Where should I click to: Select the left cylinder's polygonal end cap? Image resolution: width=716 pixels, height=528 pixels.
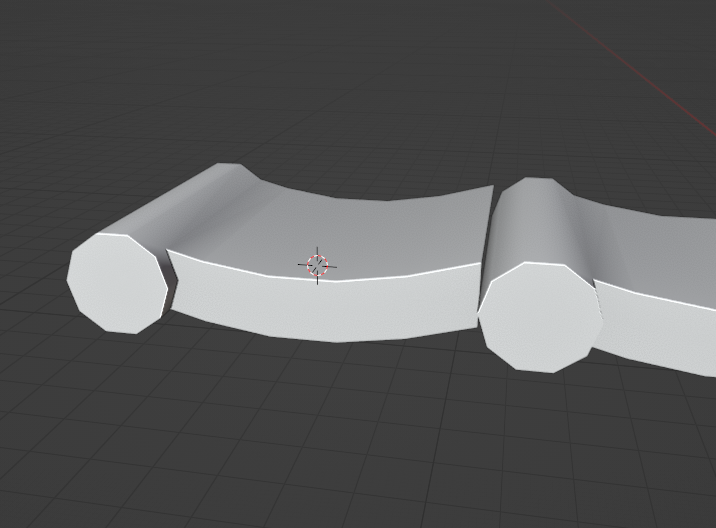coord(117,283)
